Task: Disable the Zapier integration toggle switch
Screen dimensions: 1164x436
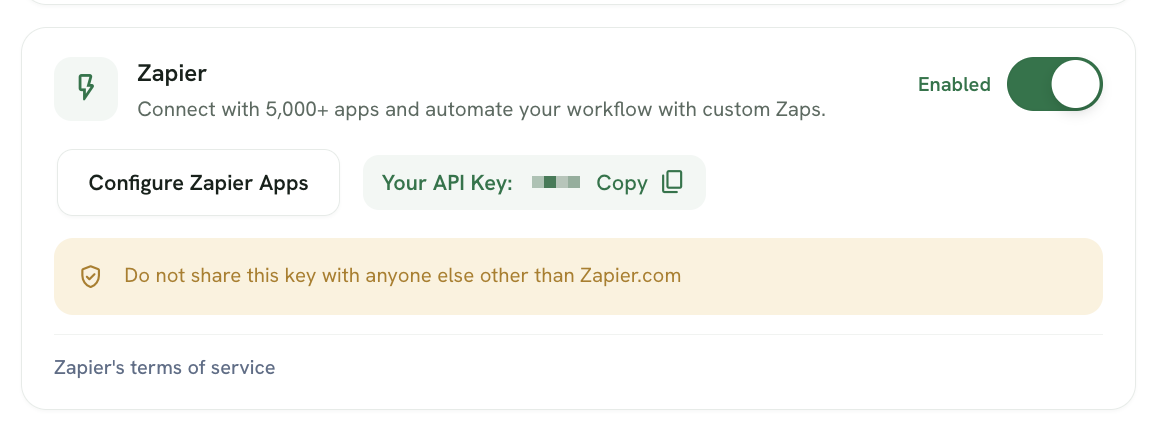Action: [x=1054, y=84]
